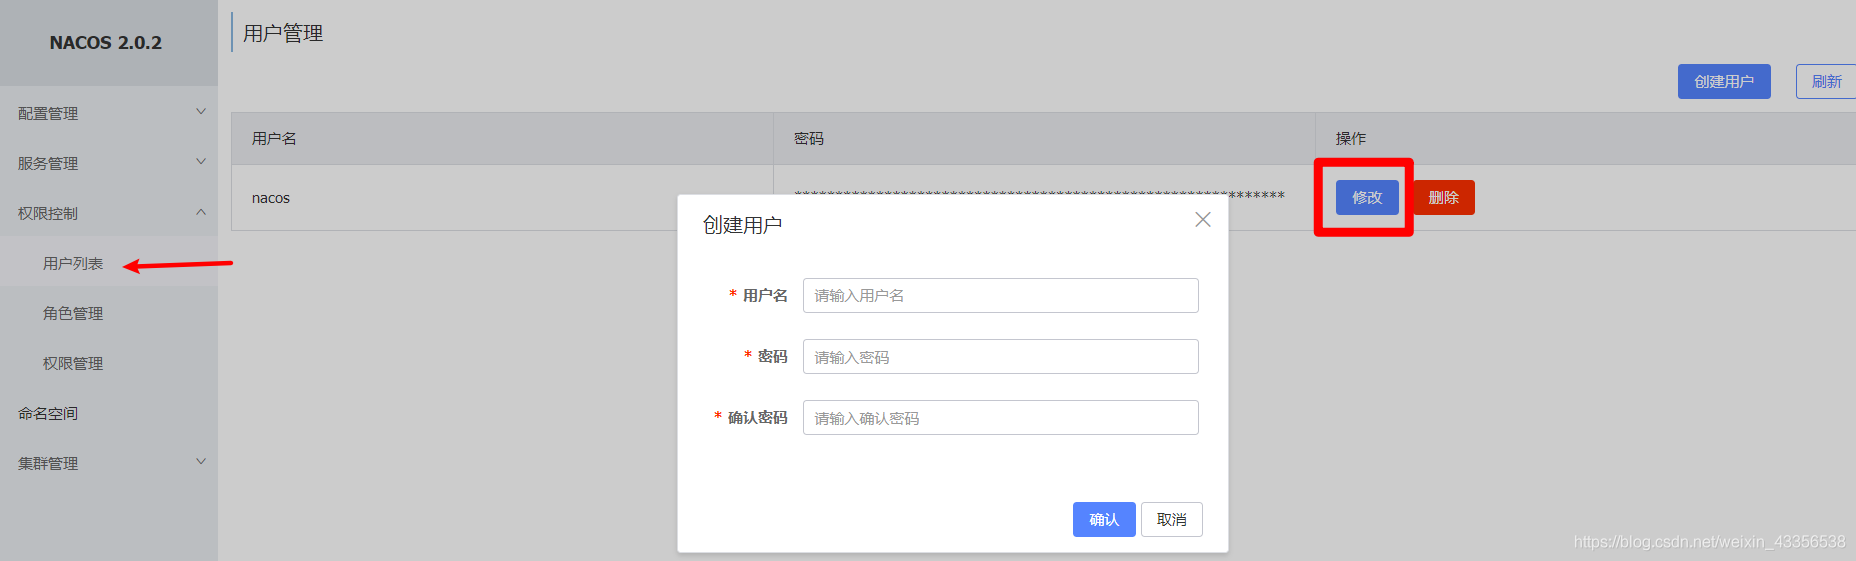Go to 权限管理 in the sidebar
This screenshot has height=561, width=1856.
(x=73, y=364)
